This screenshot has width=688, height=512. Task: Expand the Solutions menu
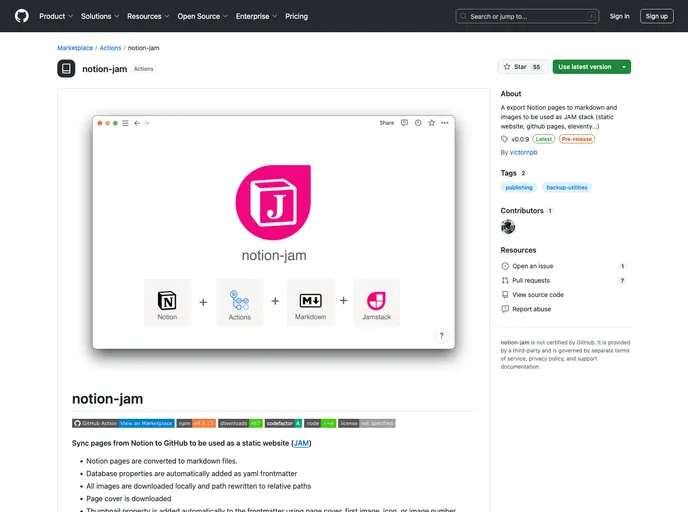100,16
